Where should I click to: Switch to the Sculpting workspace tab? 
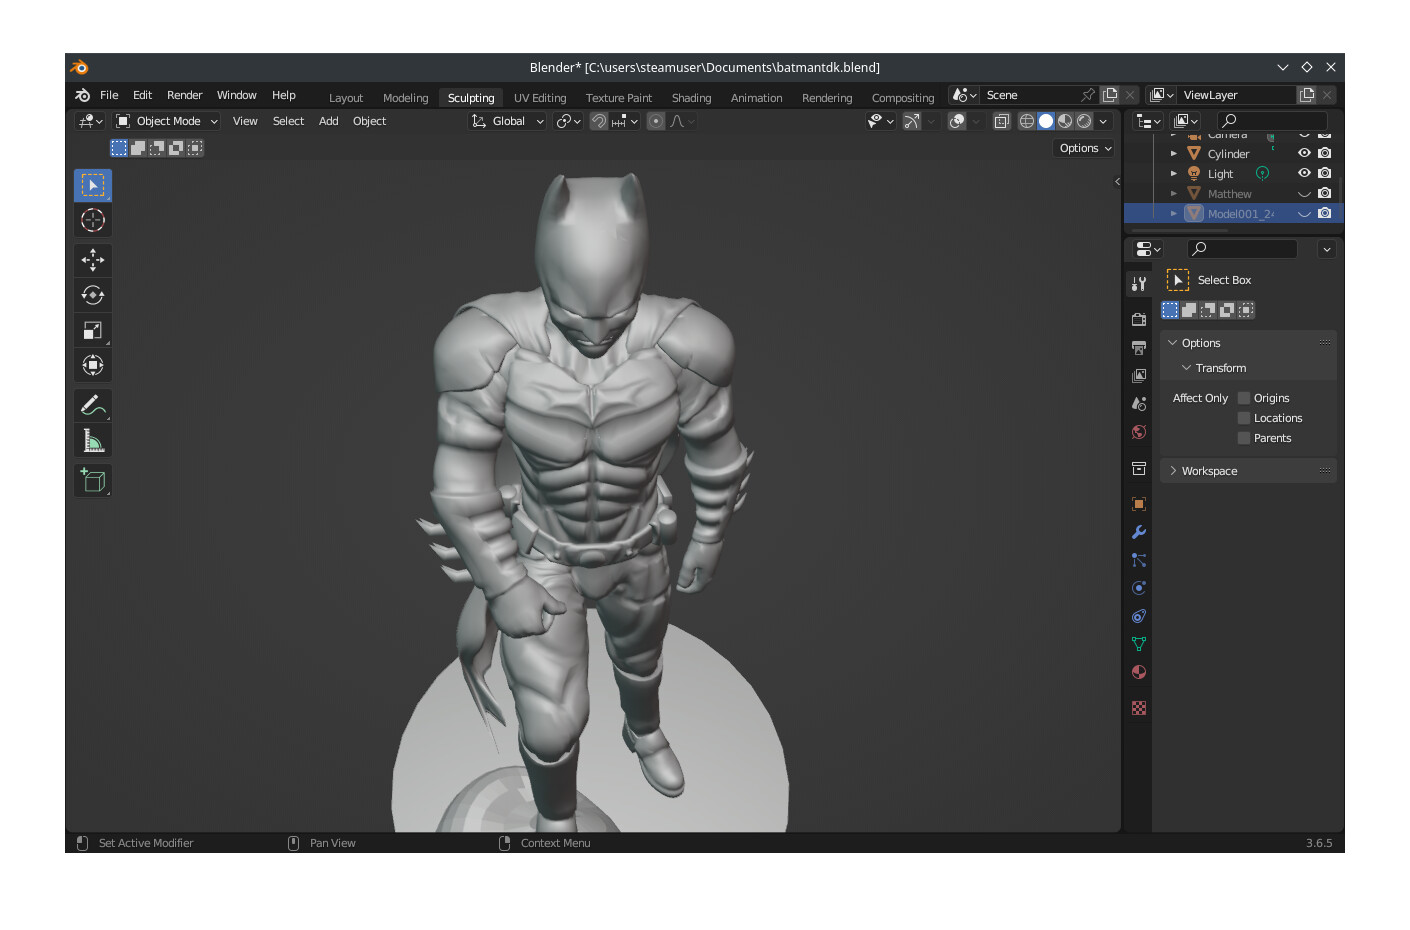[x=471, y=98]
